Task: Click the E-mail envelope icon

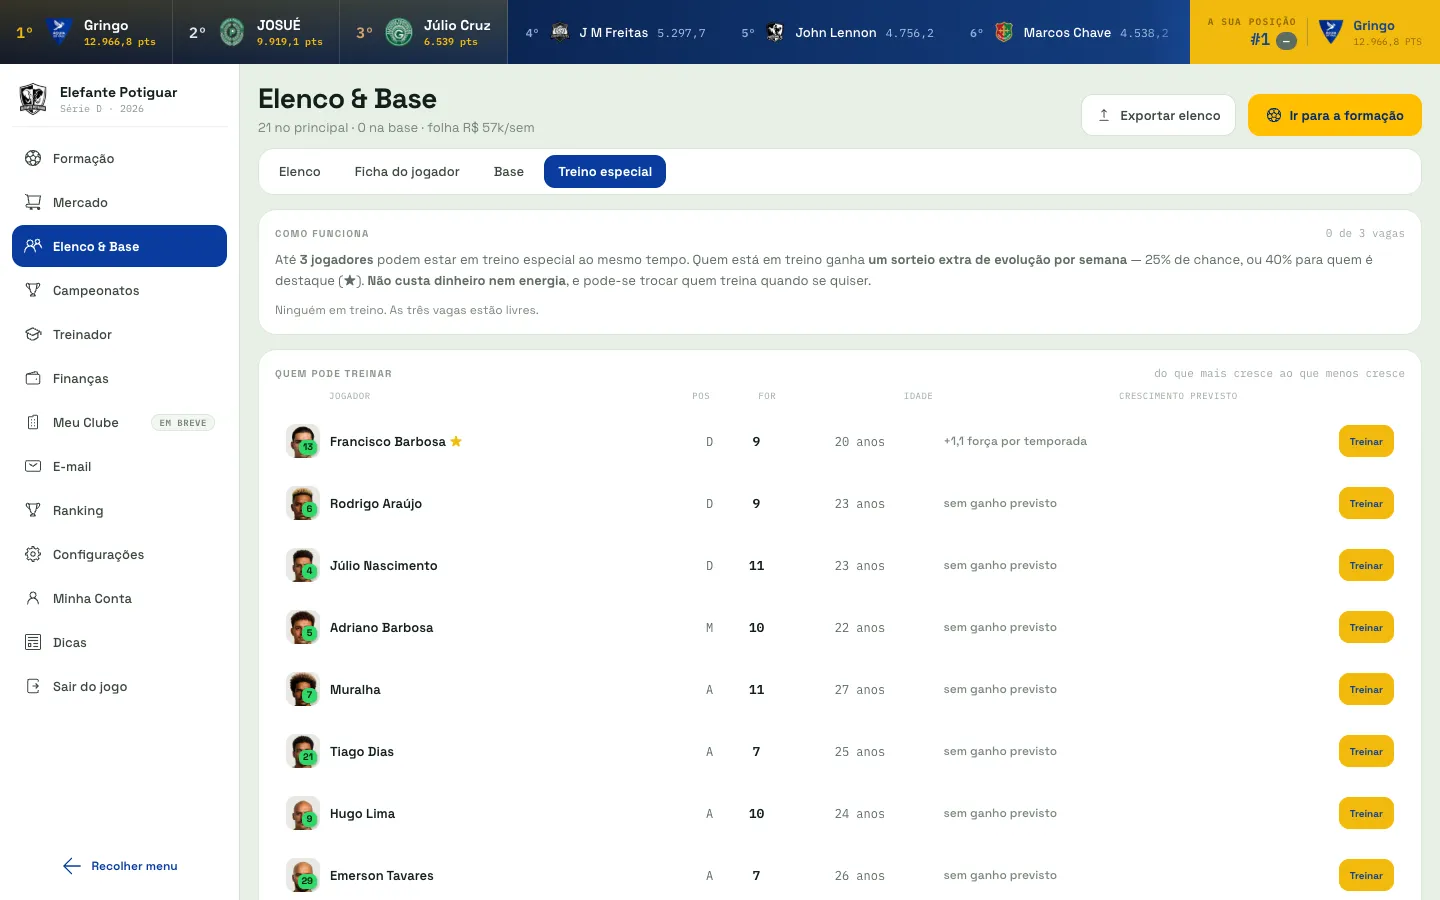Action: [33, 466]
